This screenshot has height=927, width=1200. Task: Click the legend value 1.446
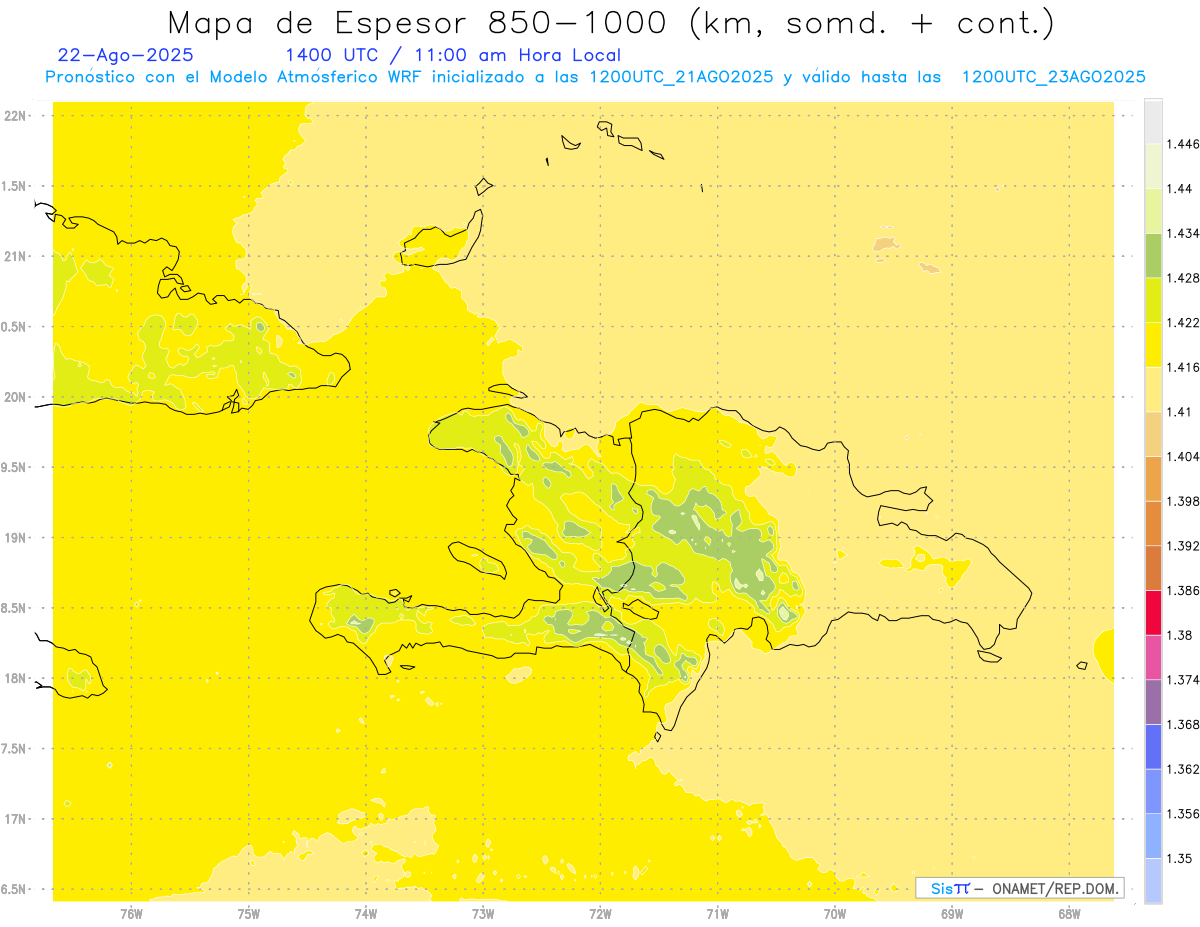[1183, 144]
